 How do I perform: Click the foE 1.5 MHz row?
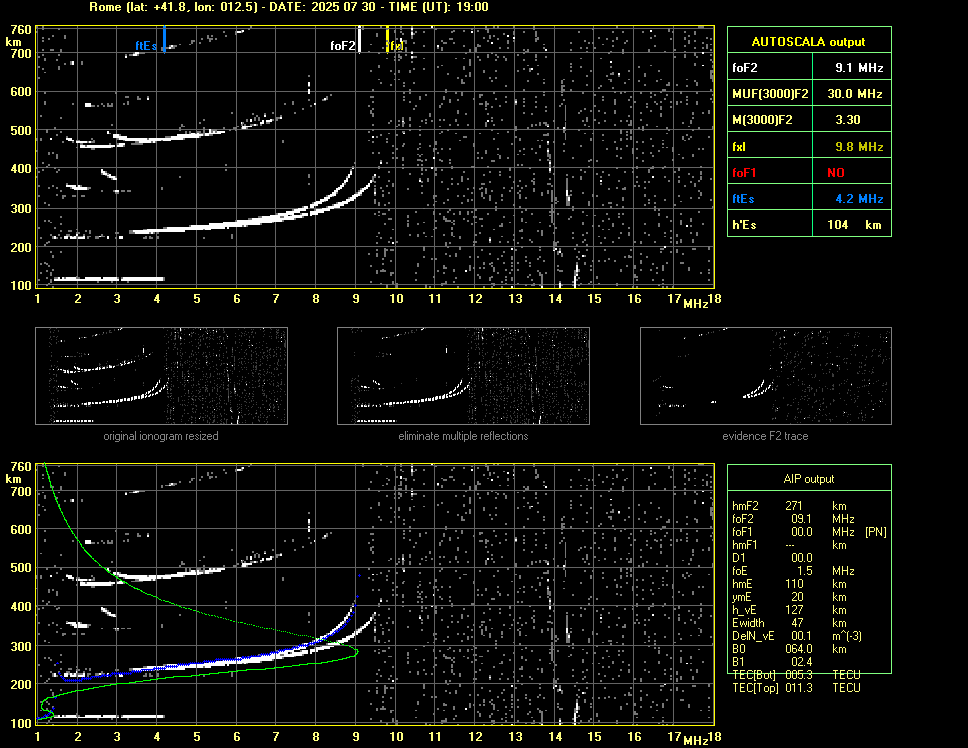click(793, 571)
